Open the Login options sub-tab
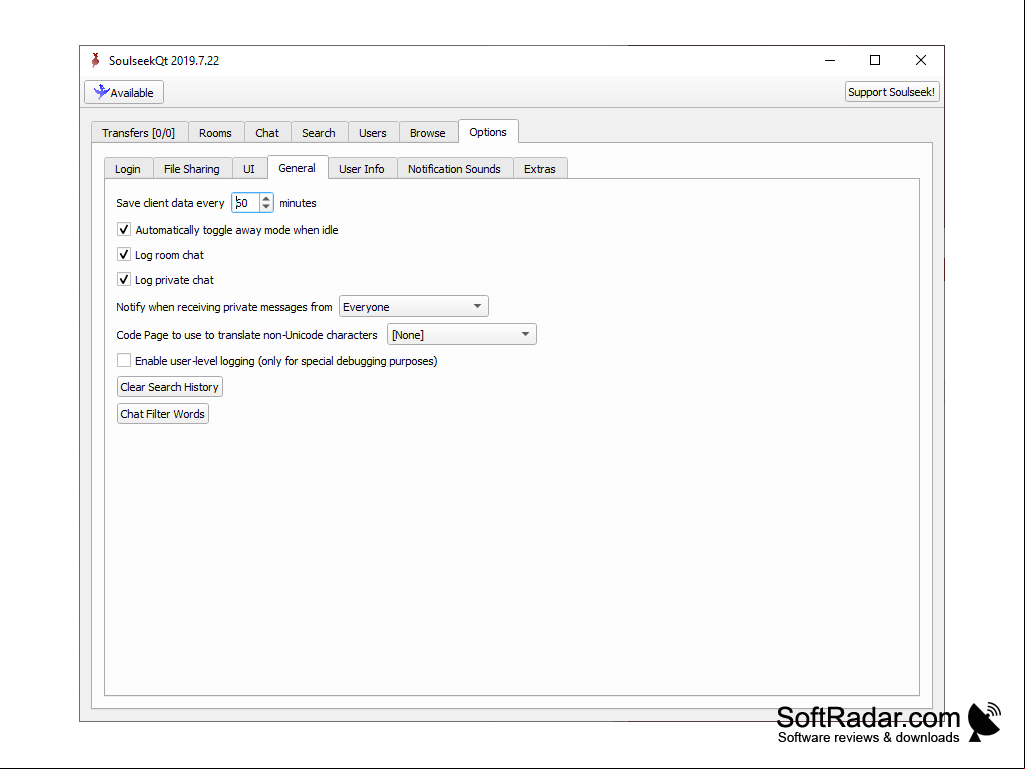This screenshot has width=1025, height=769. click(127, 169)
